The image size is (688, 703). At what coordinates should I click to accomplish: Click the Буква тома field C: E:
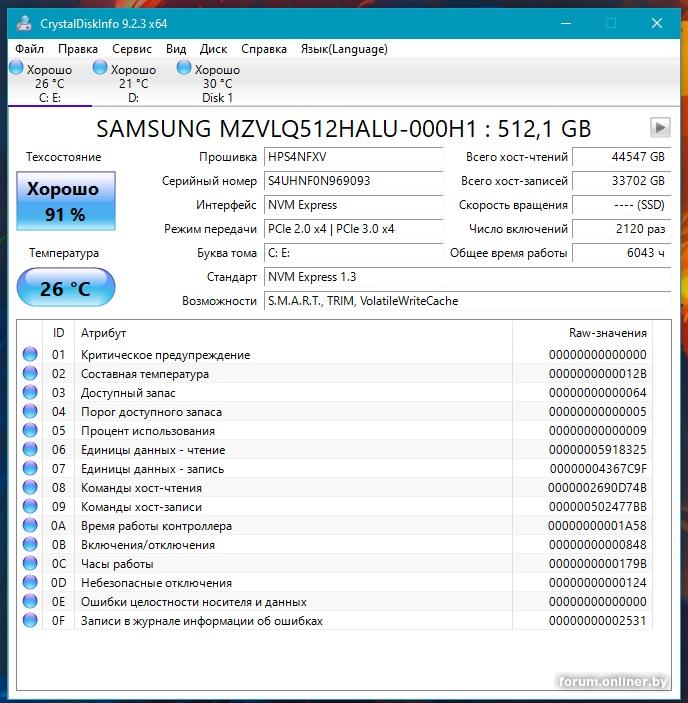pyautogui.click(x=354, y=253)
